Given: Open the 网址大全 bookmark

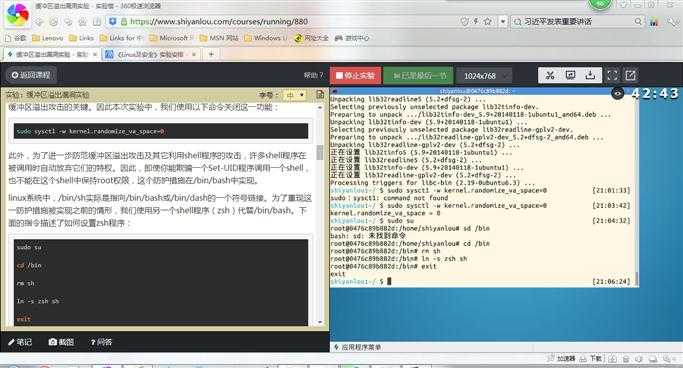Looking at the screenshot, I should [311, 38].
